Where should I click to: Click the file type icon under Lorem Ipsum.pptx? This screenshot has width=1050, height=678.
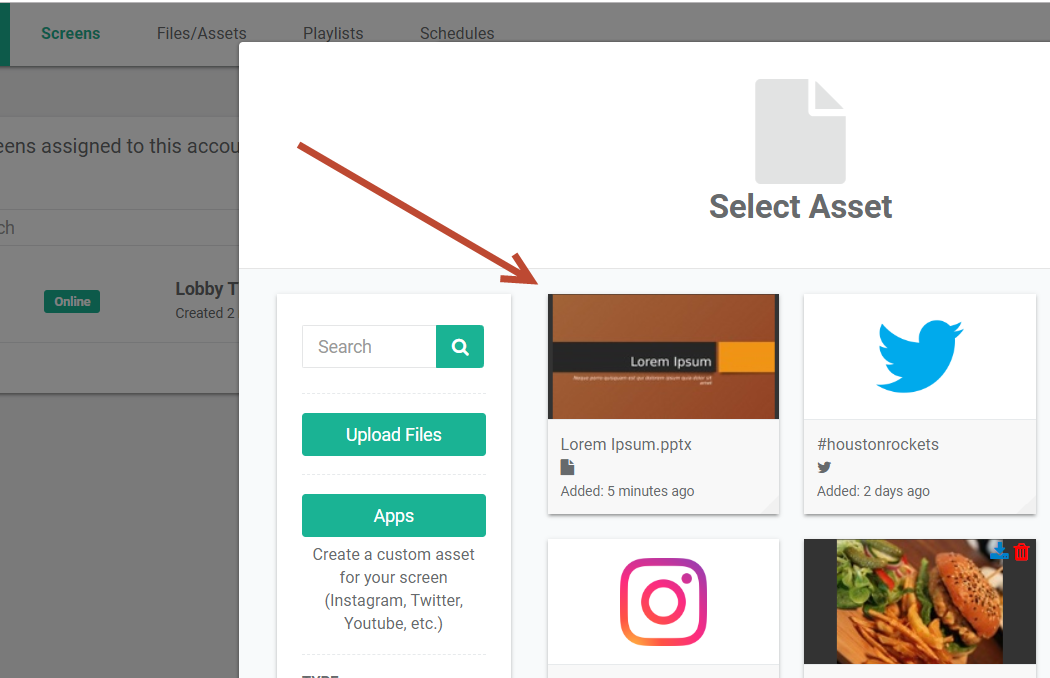[x=567, y=468]
